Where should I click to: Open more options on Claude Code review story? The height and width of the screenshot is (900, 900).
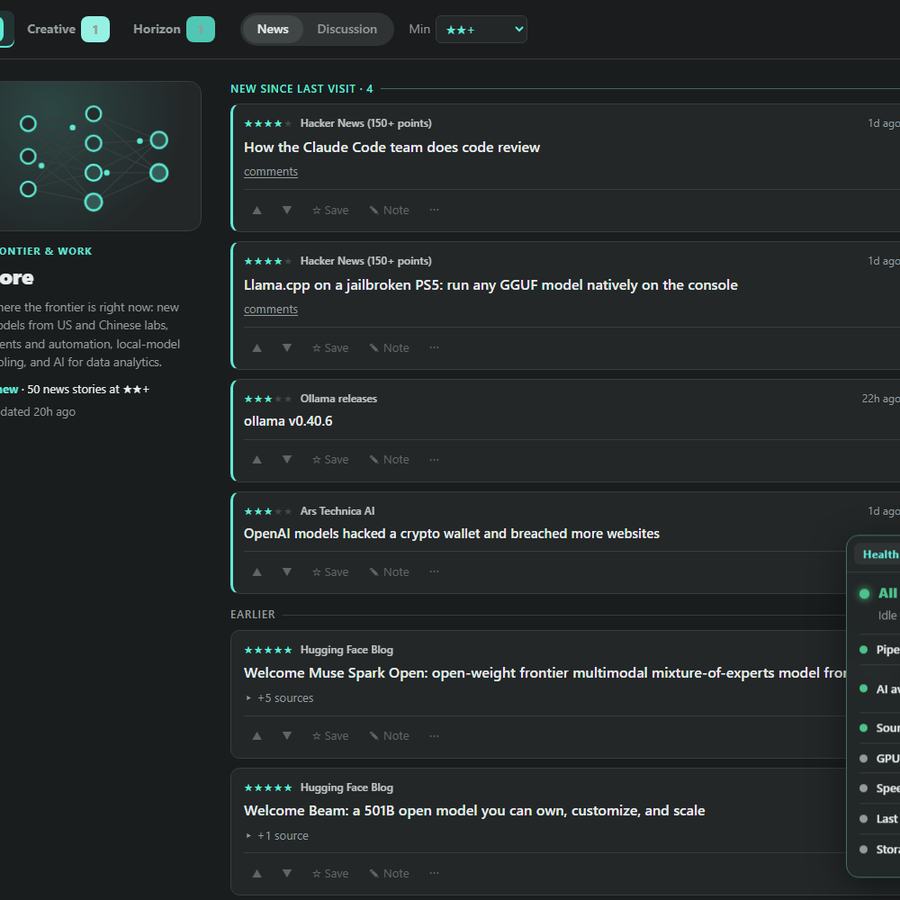[x=434, y=210]
